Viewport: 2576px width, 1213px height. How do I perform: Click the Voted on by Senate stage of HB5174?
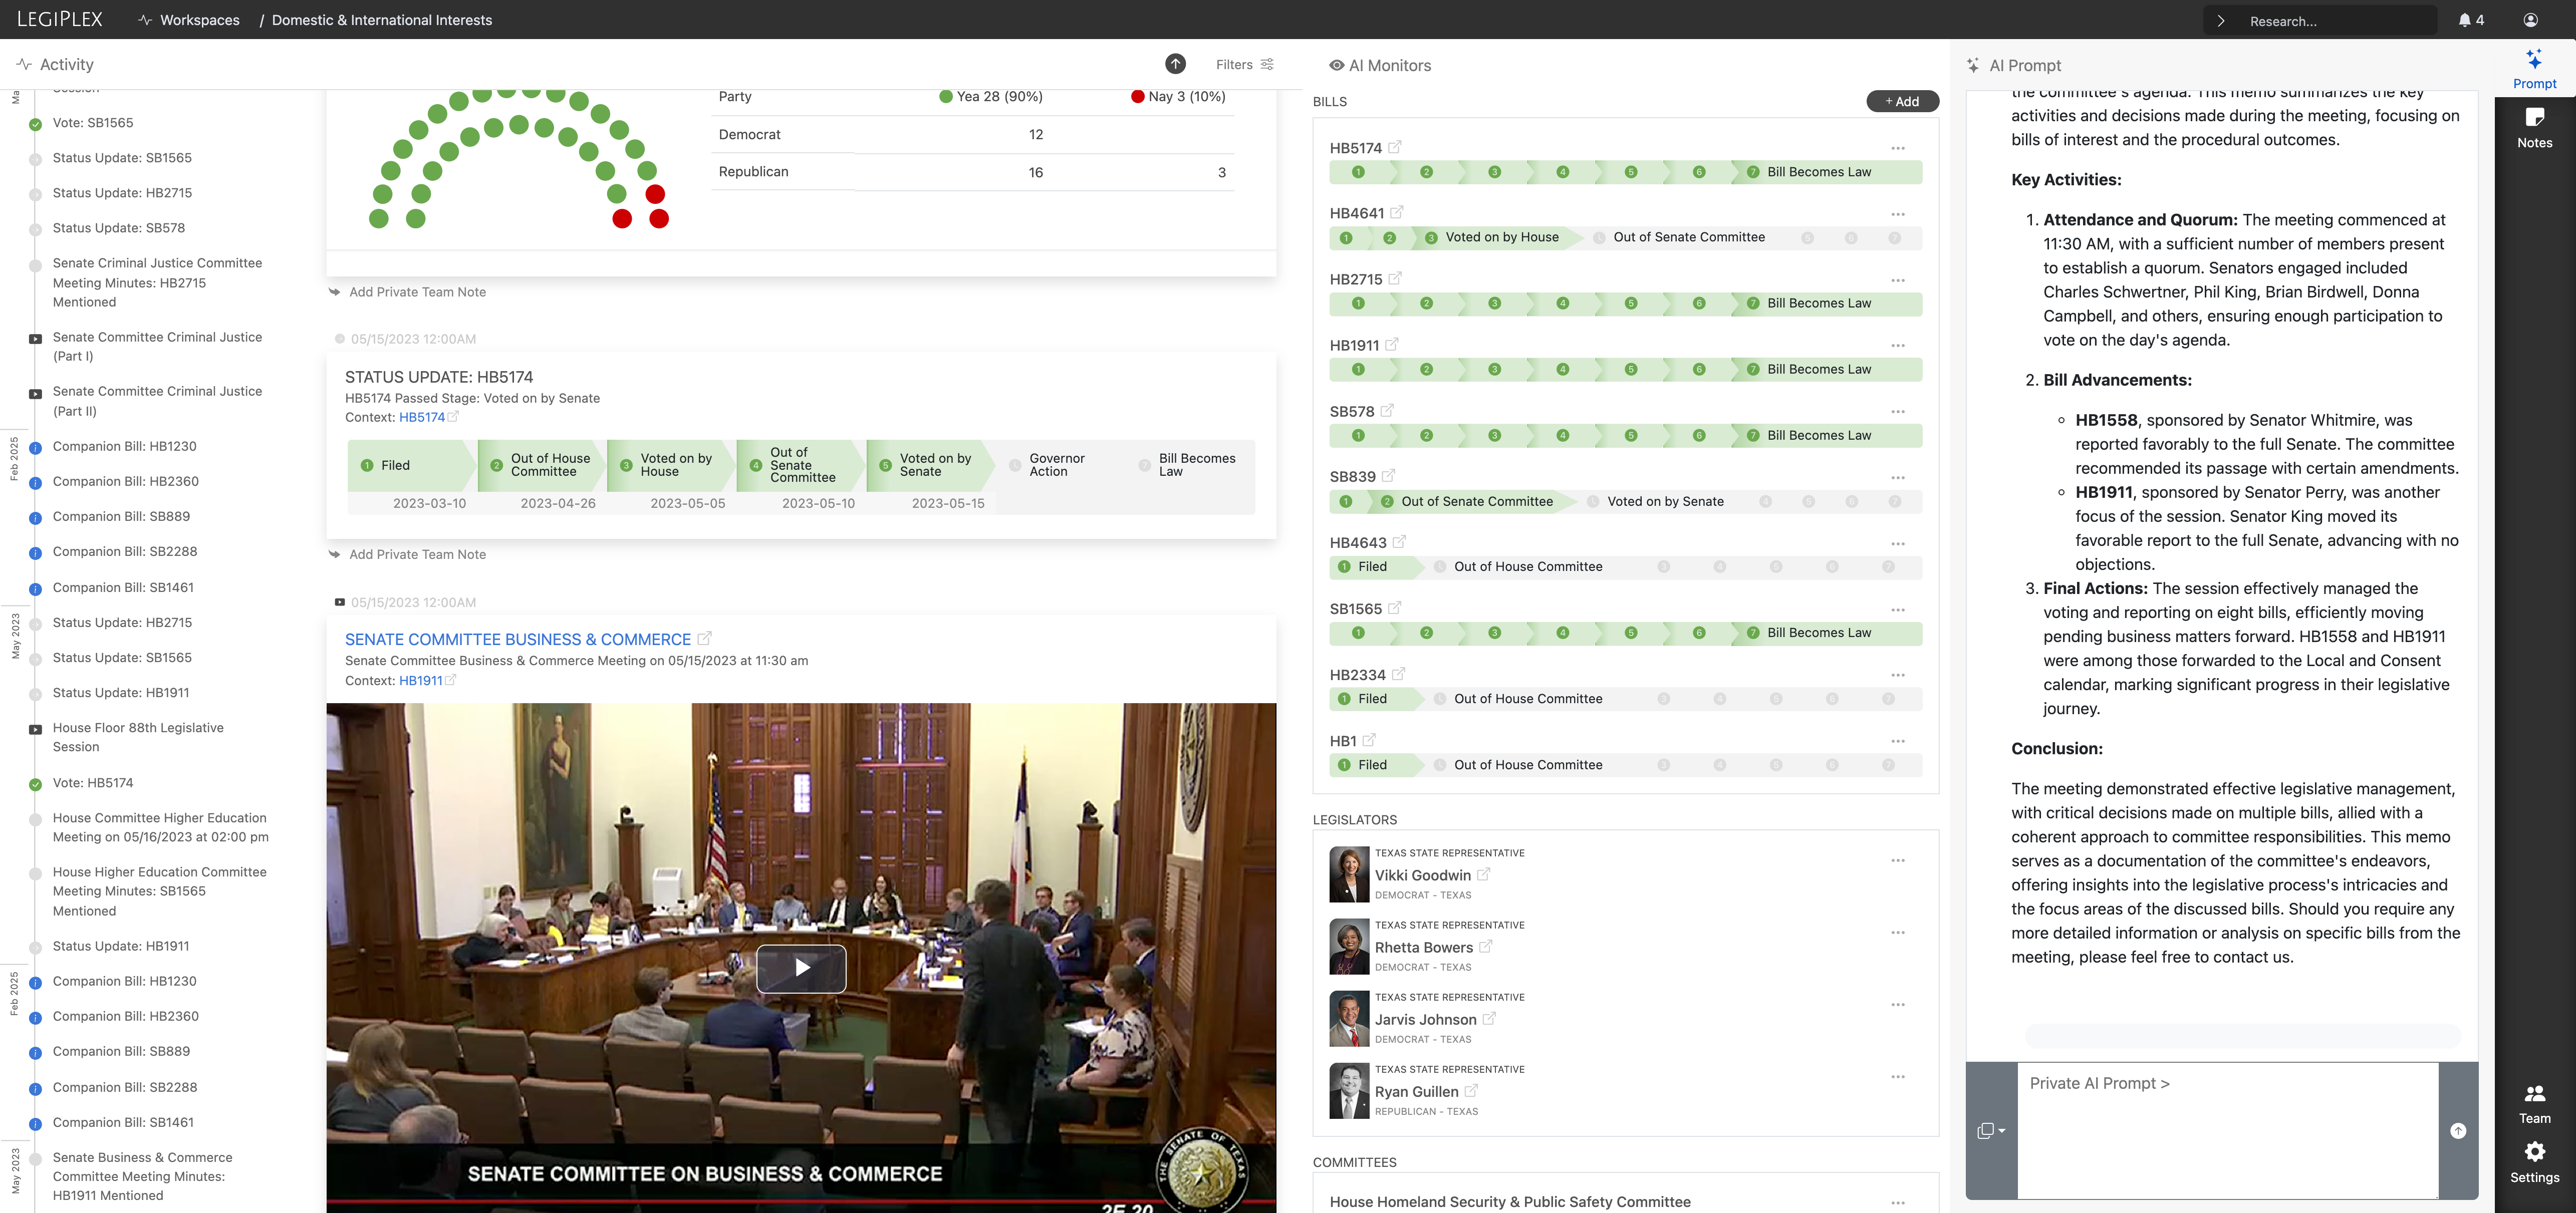[x=930, y=465]
